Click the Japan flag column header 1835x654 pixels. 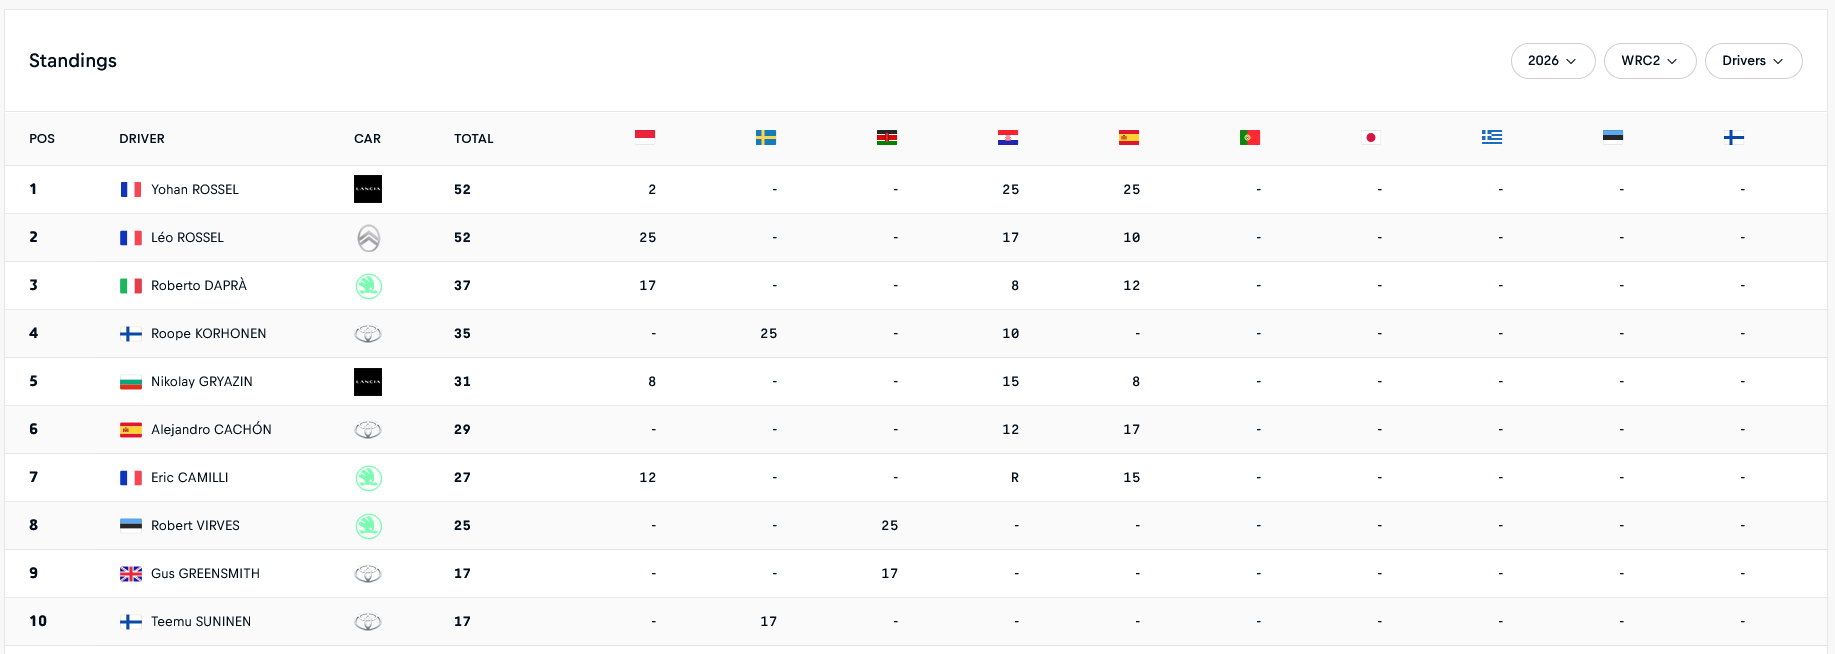[x=1371, y=138]
